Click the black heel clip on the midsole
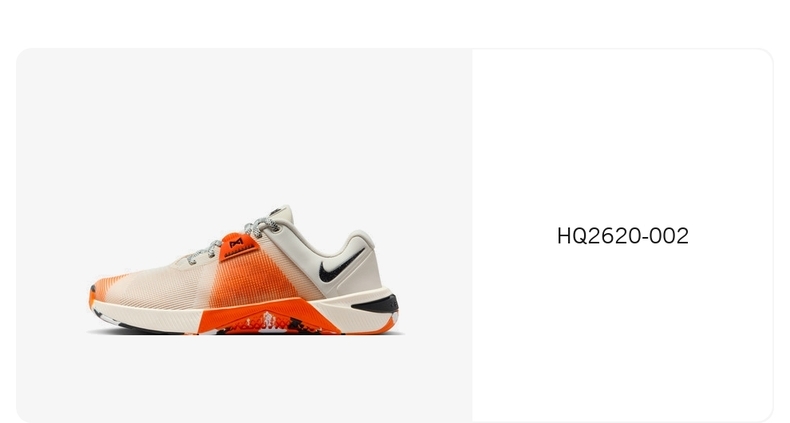Viewport: 790px width, 423px height. coord(377,304)
